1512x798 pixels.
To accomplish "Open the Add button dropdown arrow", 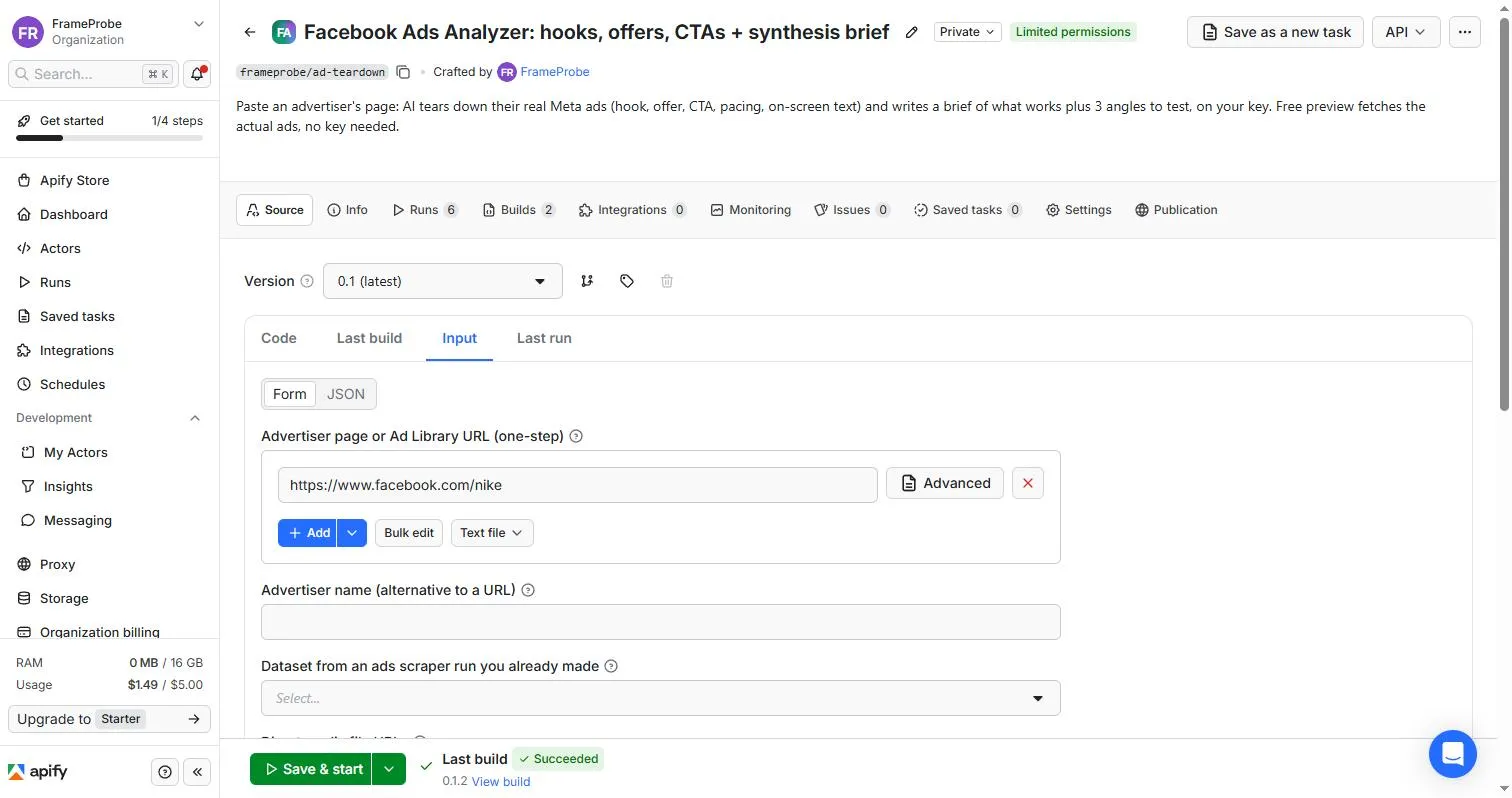I will coord(352,533).
